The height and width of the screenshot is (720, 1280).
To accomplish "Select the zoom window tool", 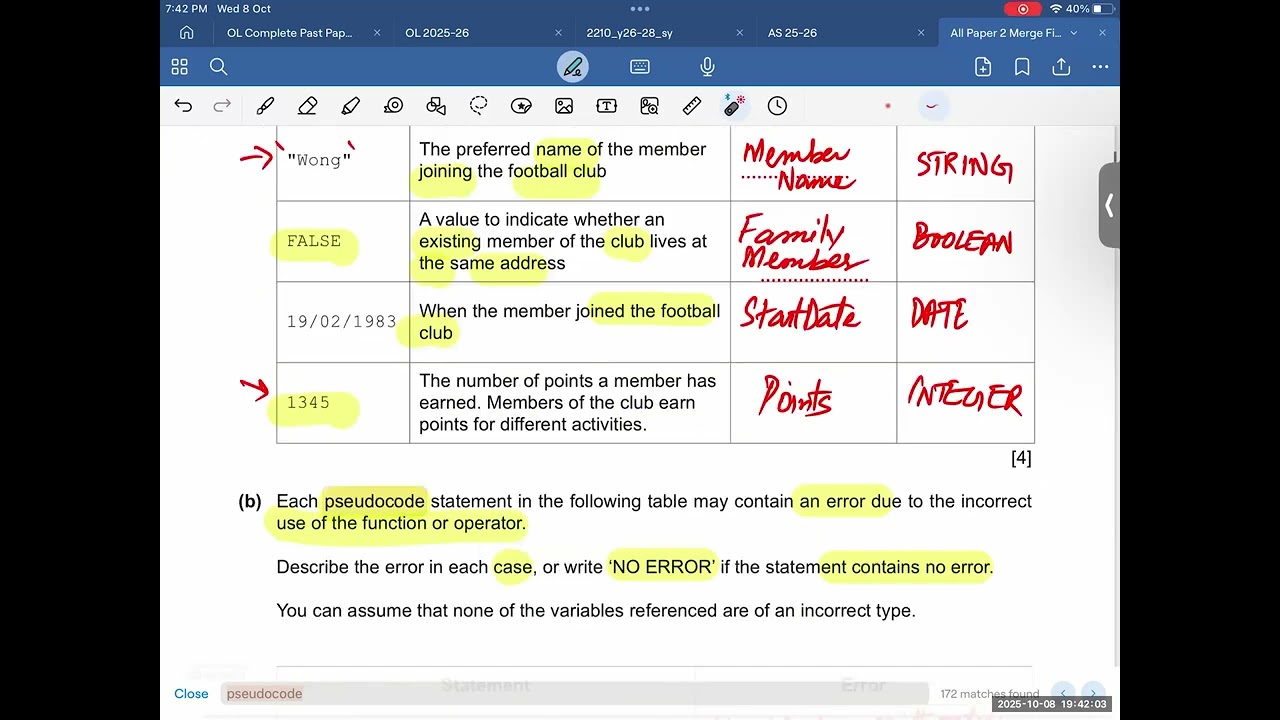I will point(649,106).
